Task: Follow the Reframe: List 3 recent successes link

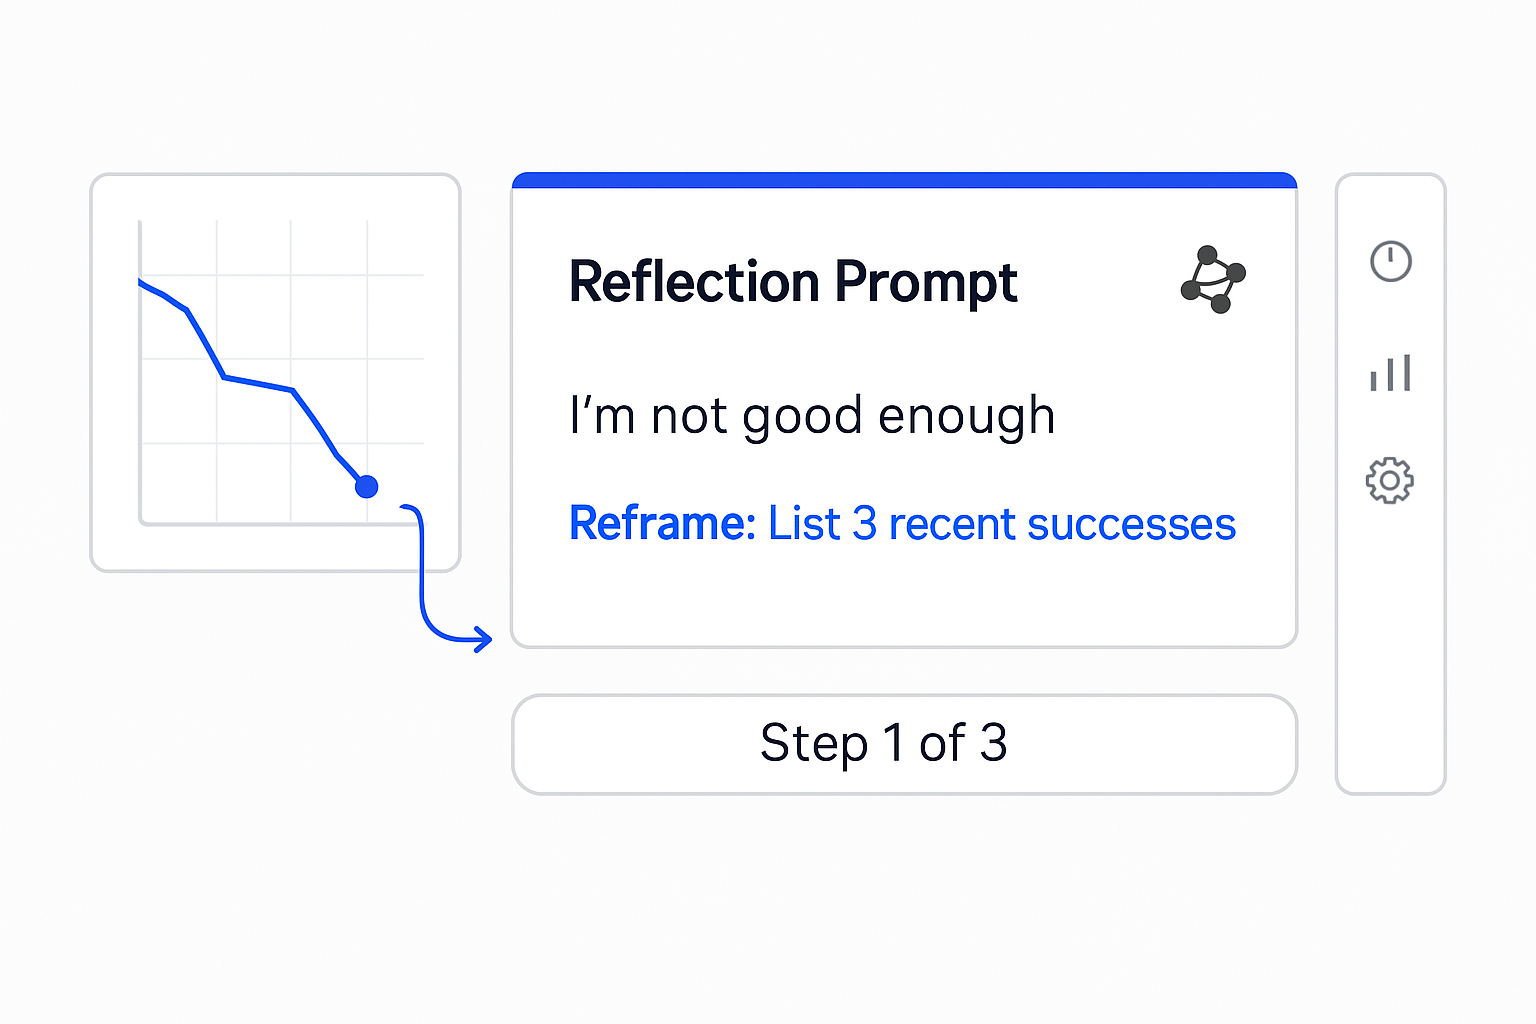Action: [902, 524]
